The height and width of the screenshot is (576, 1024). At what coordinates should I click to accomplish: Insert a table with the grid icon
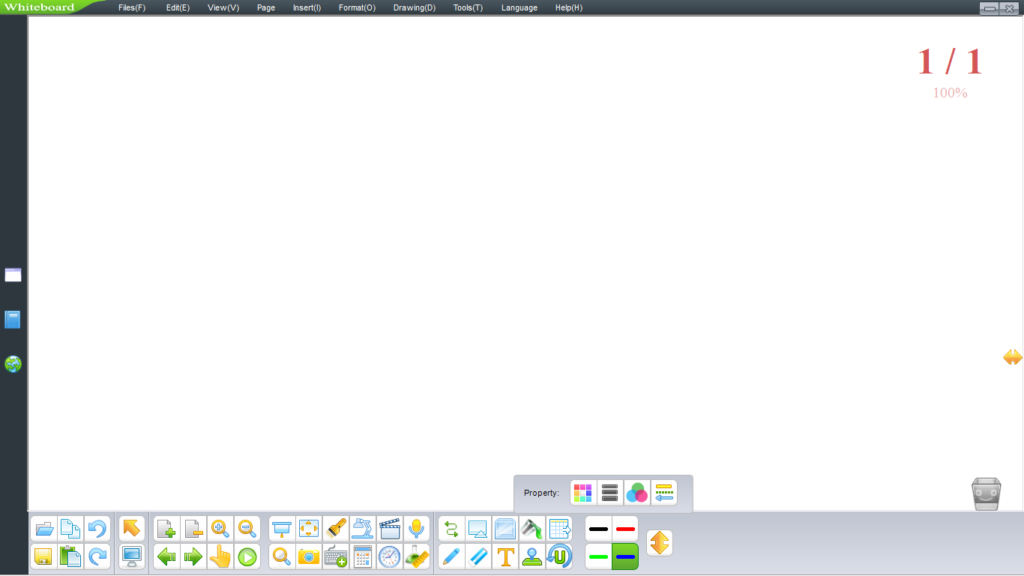coord(560,528)
